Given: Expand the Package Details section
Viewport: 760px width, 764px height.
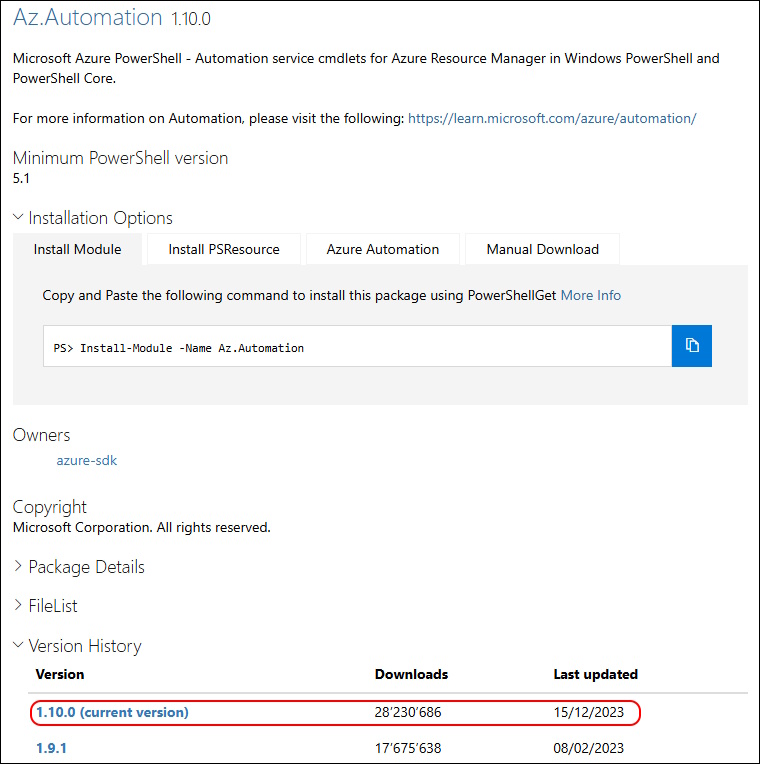Looking at the screenshot, I should 79,567.
